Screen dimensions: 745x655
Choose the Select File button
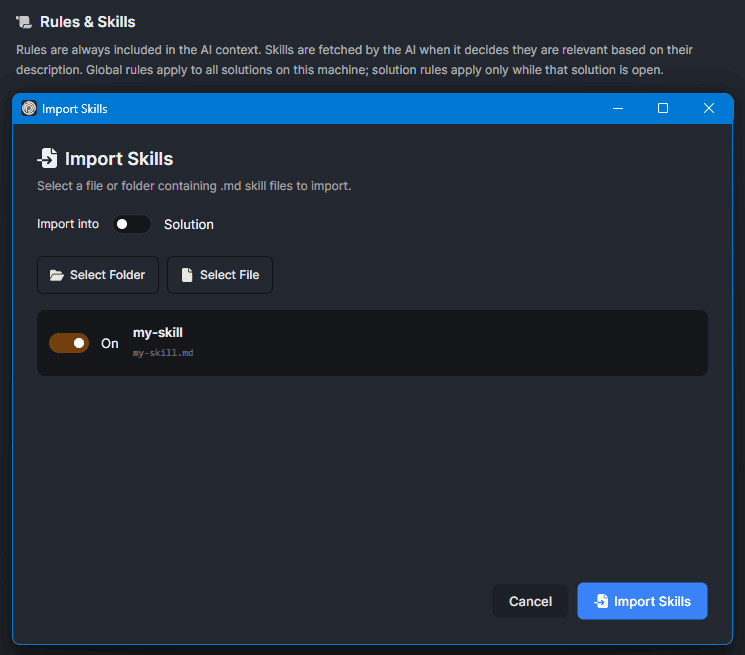220,275
